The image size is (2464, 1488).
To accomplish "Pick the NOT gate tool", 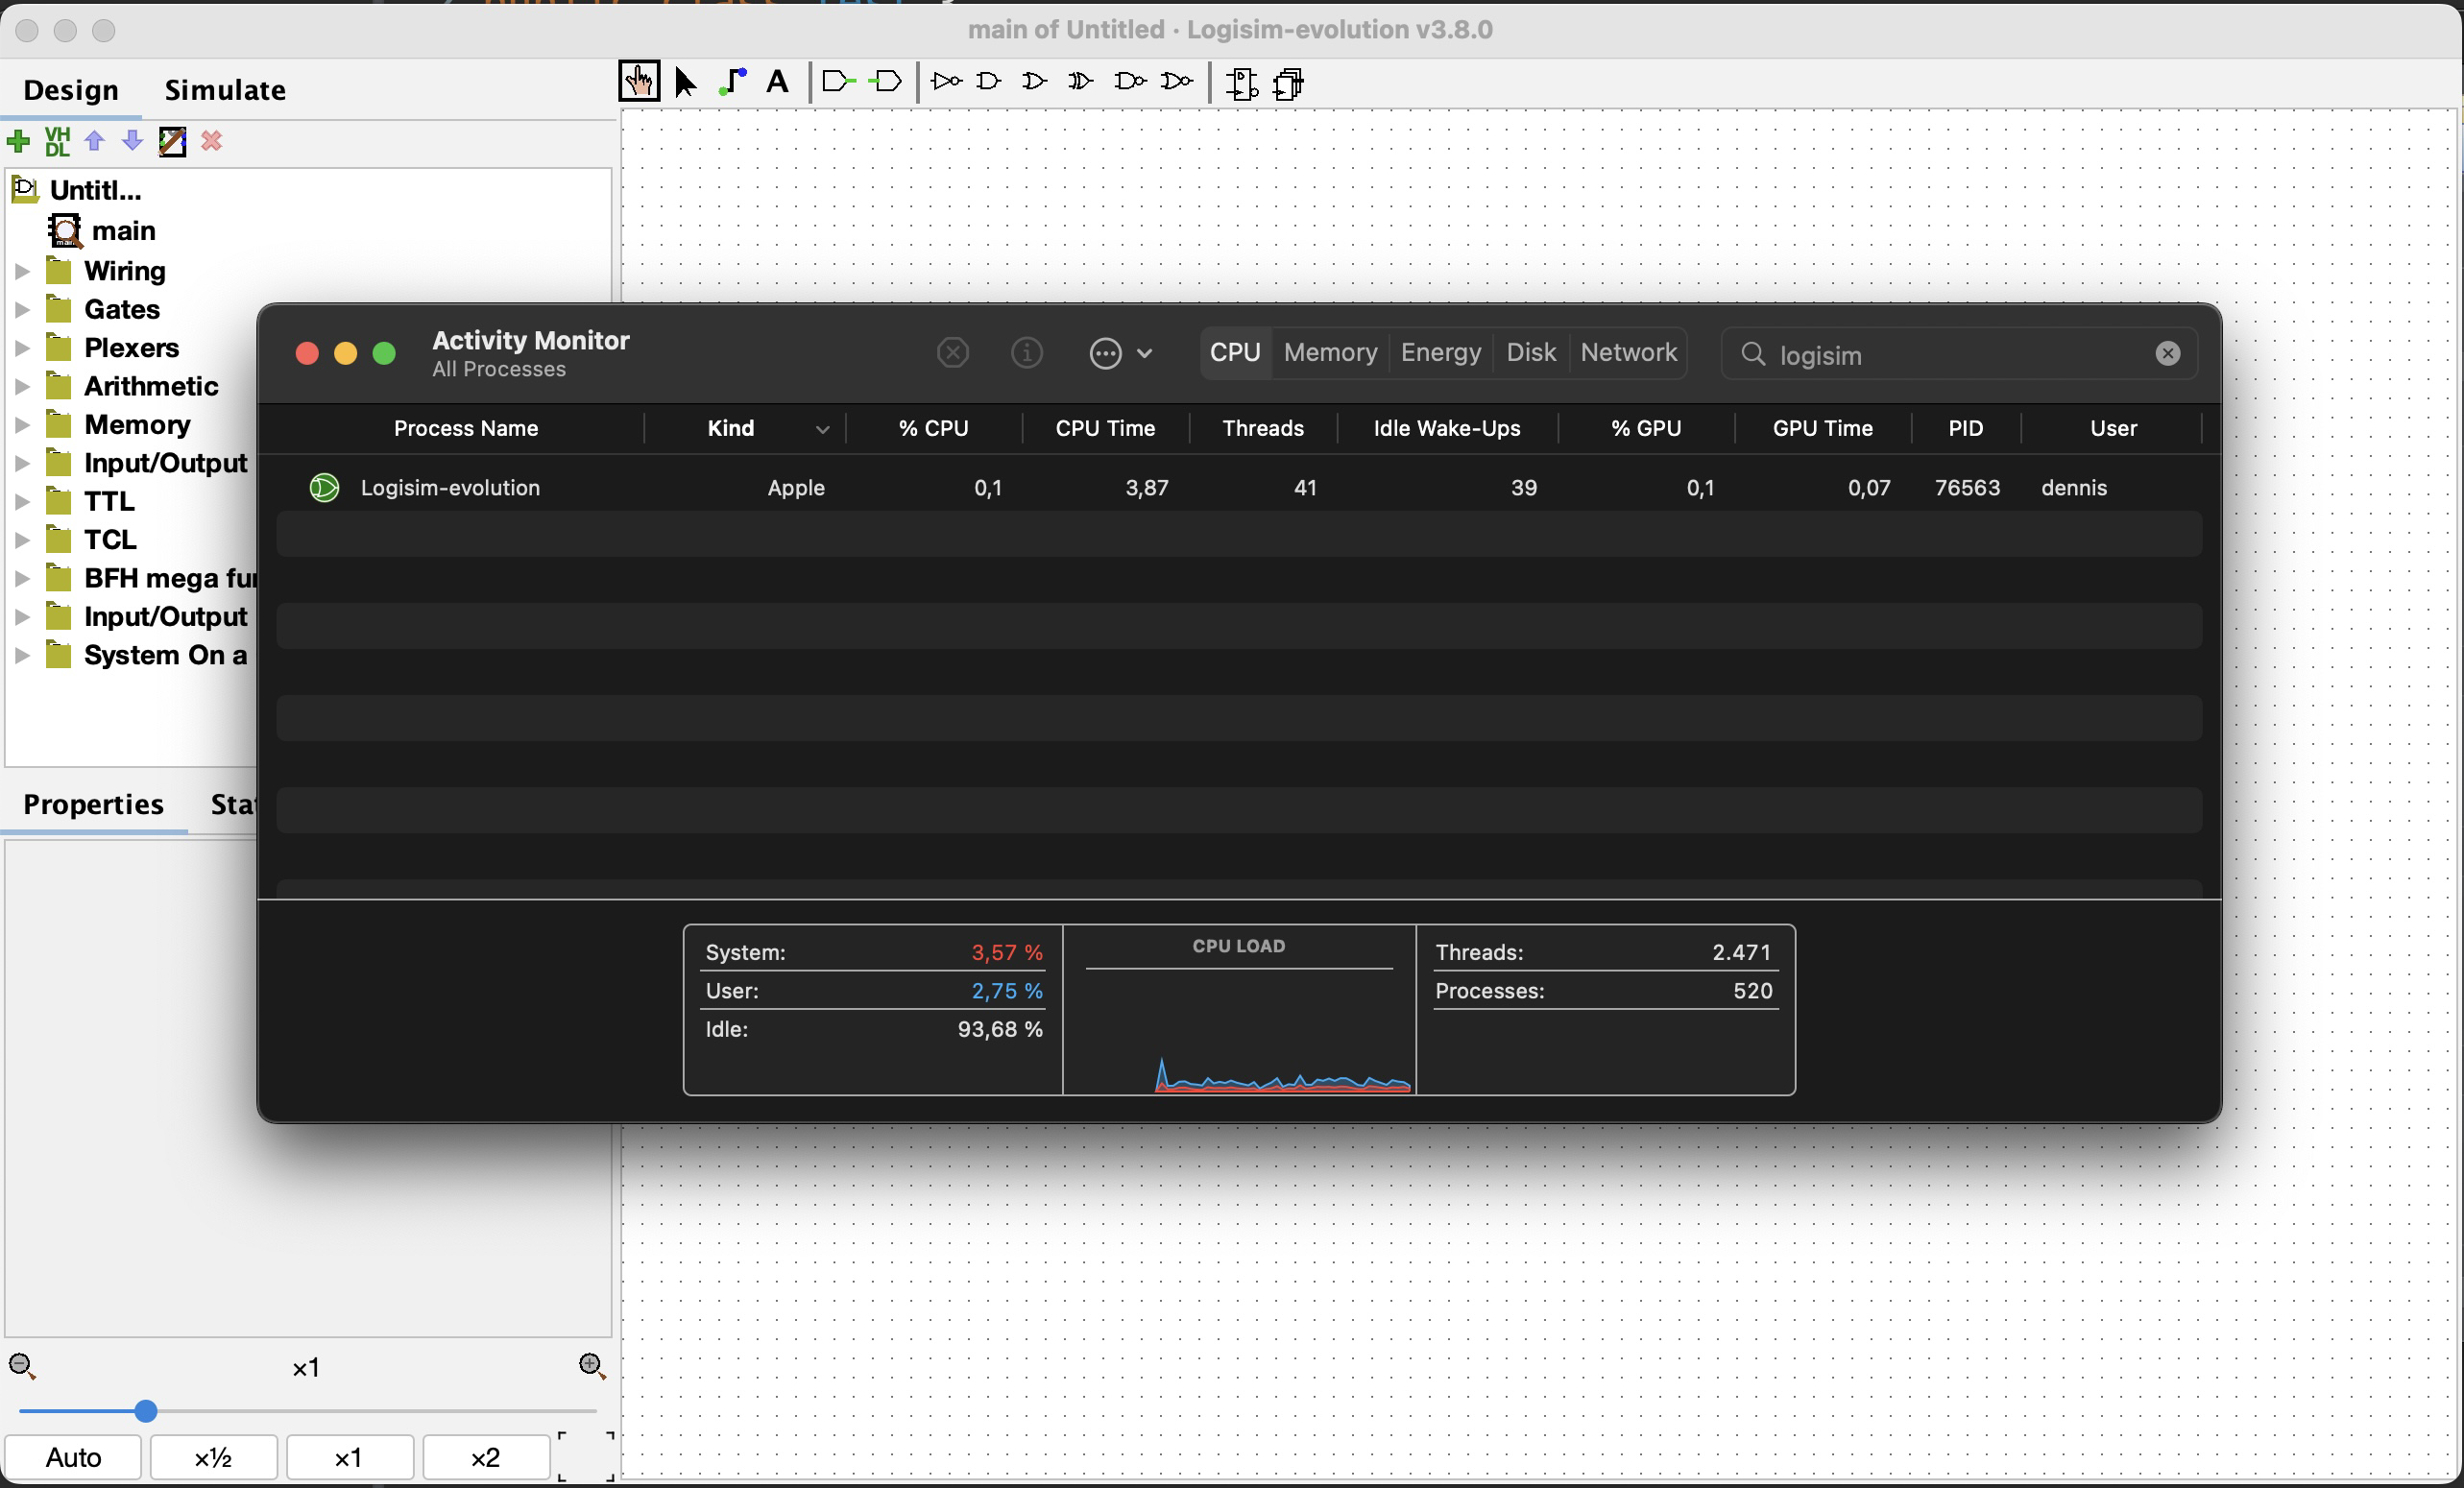I will [x=944, y=82].
